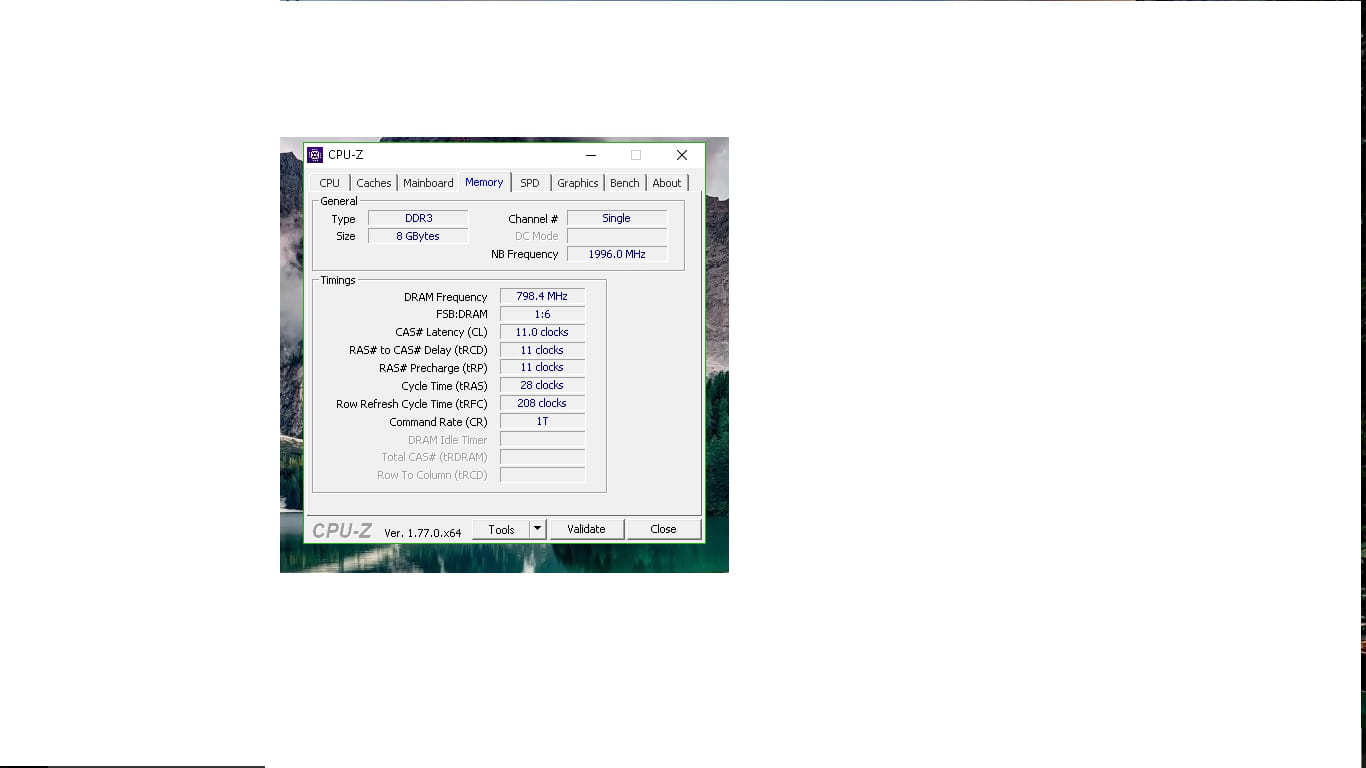The width and height of the screenshot is (1366, 768).
Task: Open the Caches tab
Action: pos(374,183)
